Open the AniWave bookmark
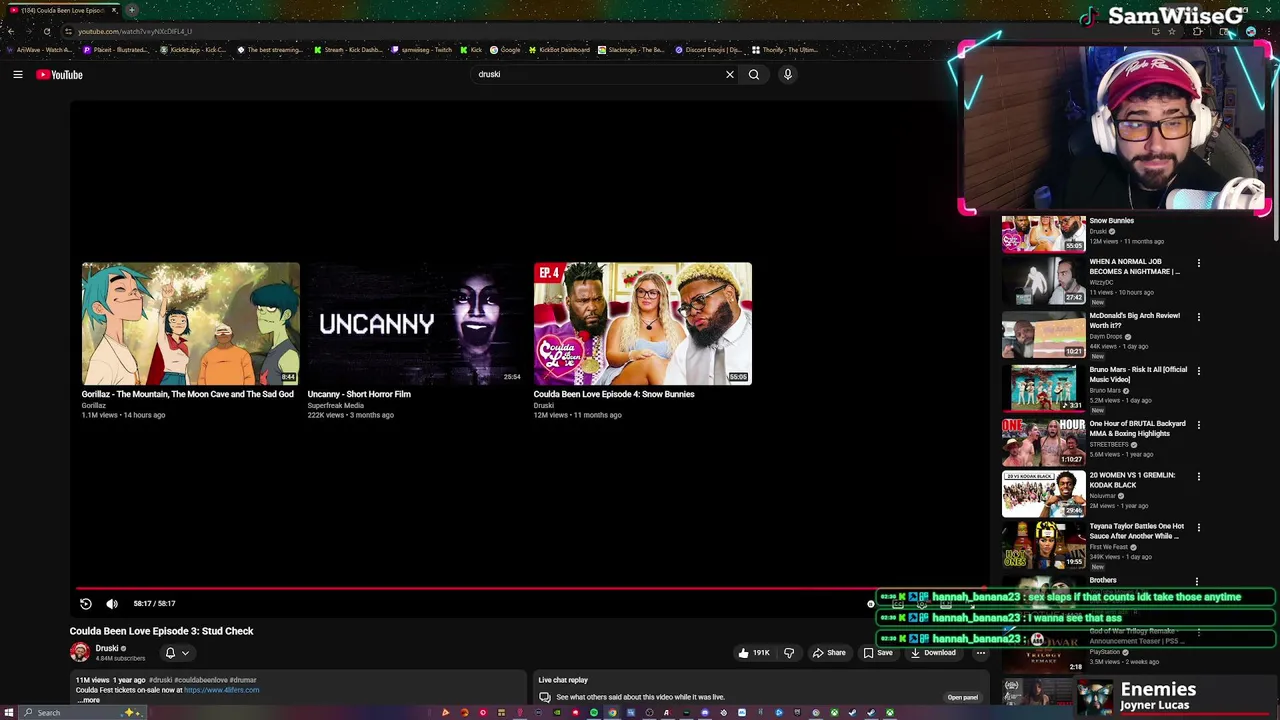Image resolution: width=1280 pixels, height=720 pixels. (x=39, y=50)
